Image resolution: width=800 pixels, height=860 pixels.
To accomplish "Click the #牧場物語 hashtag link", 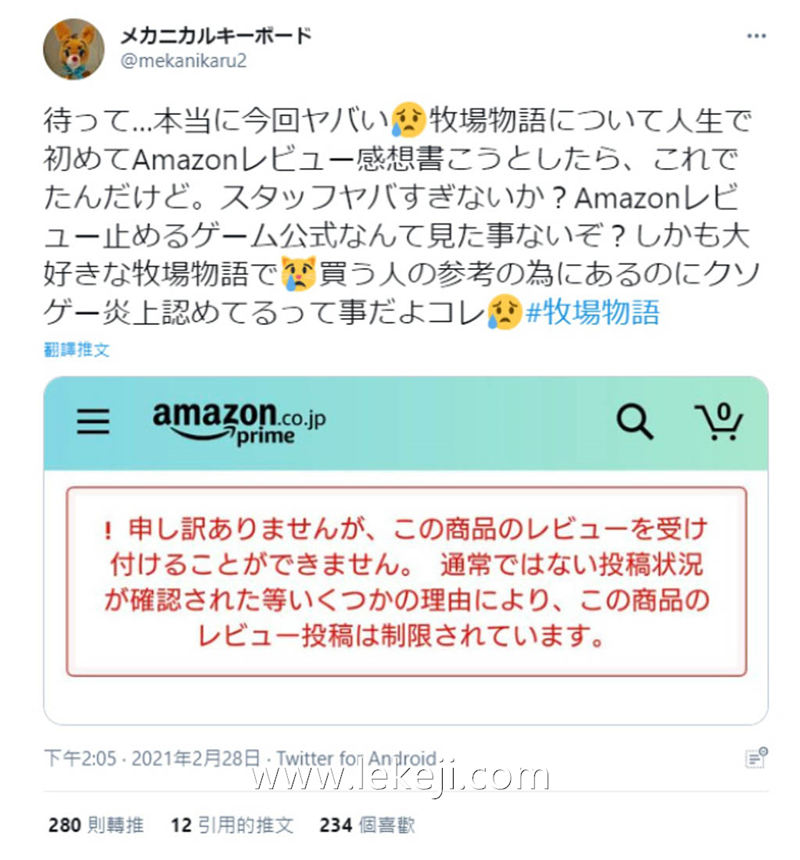I will tap(592, 312).
